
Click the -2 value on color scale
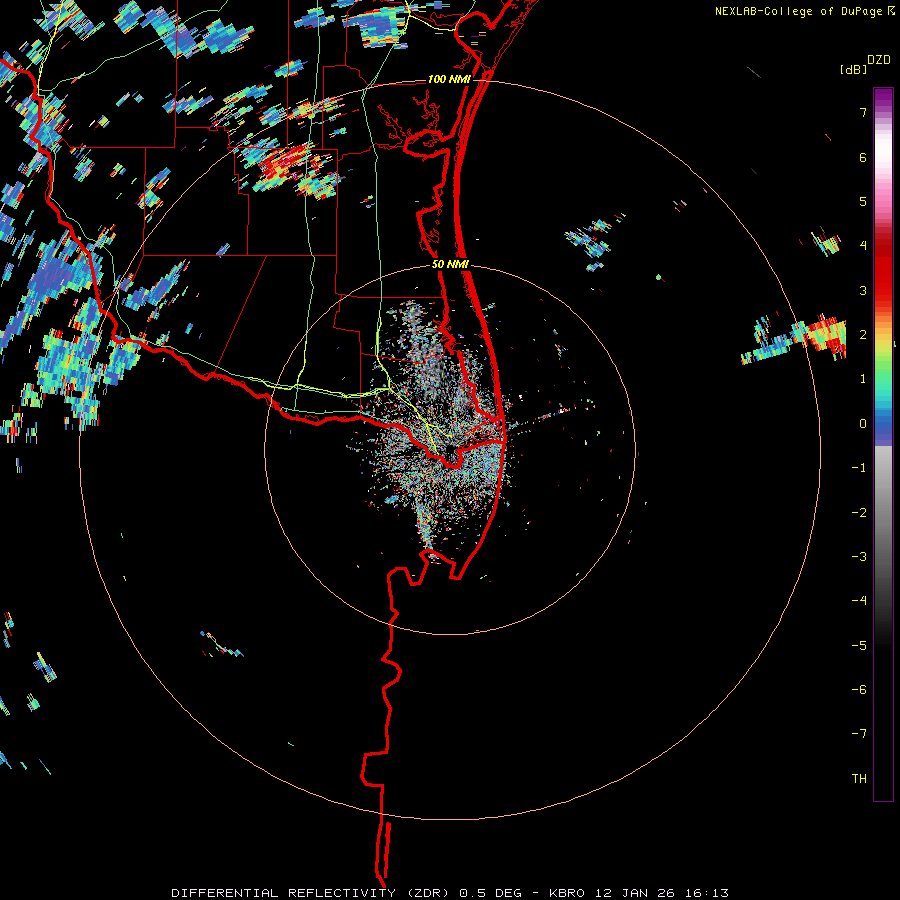859,513
